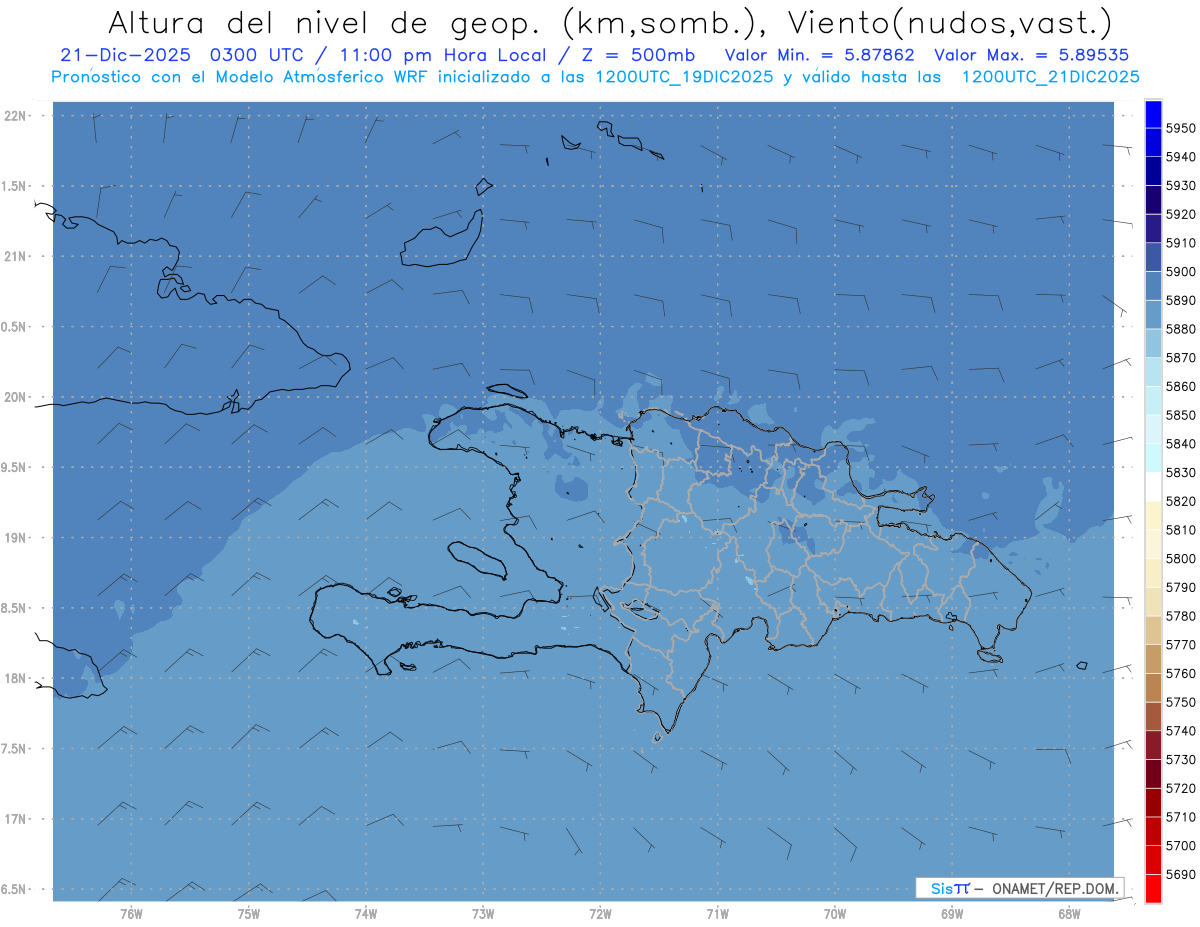Viewport: 1200px width, 927px height.
Task: Click the '71W' longitude label
Action: [x=717, y=913]
